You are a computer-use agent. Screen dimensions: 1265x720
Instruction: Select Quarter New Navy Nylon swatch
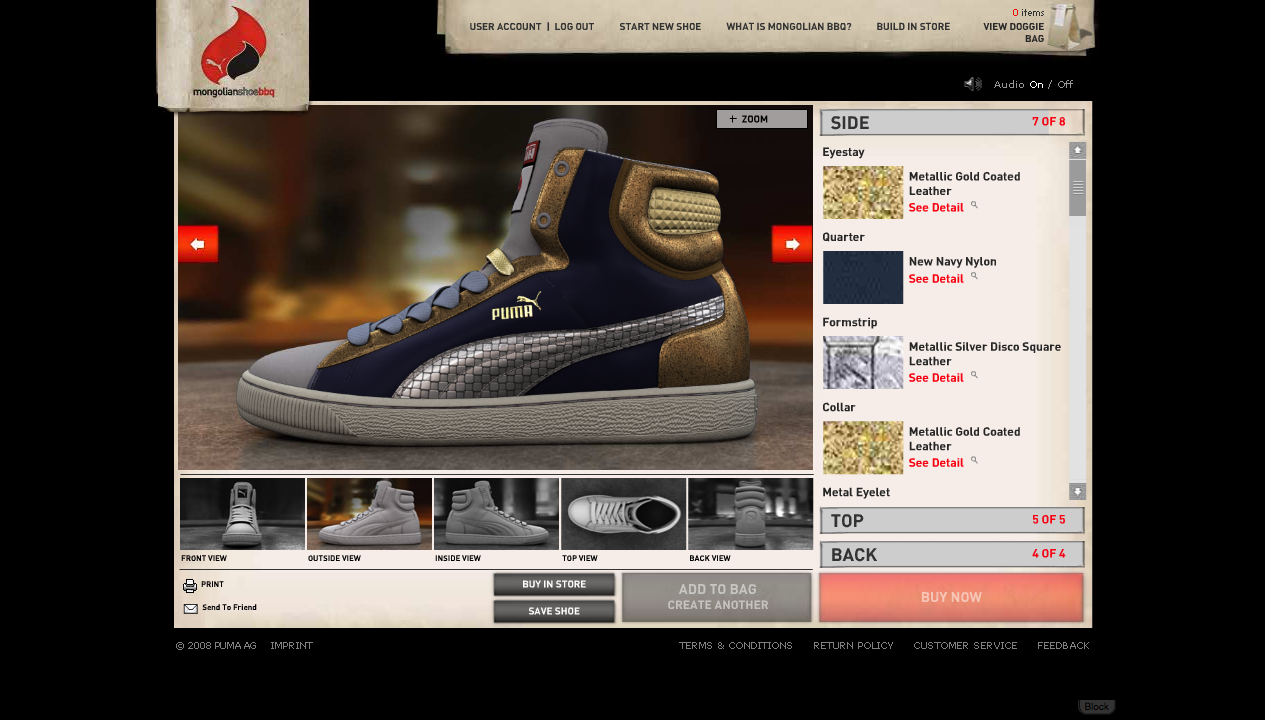[x=863, y=277]
